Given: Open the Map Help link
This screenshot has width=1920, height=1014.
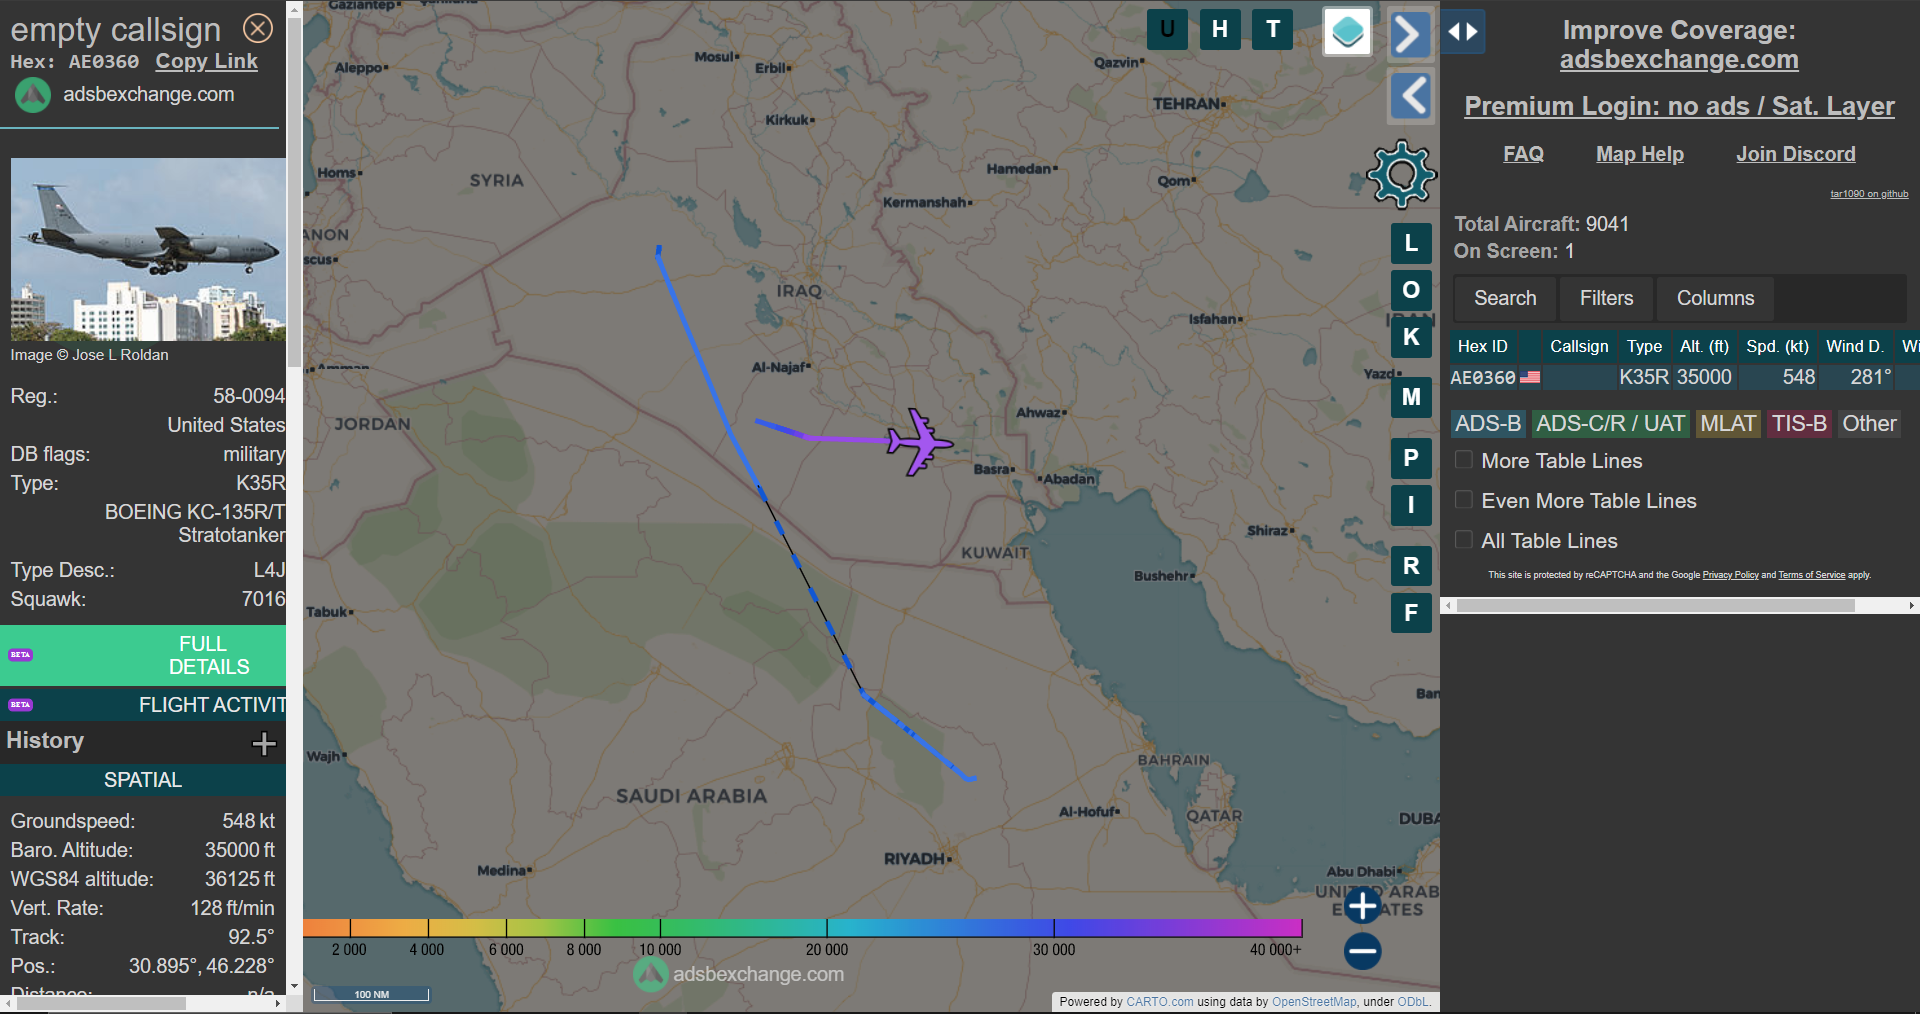Looking at the screenshot, I should coord(1640,154).
